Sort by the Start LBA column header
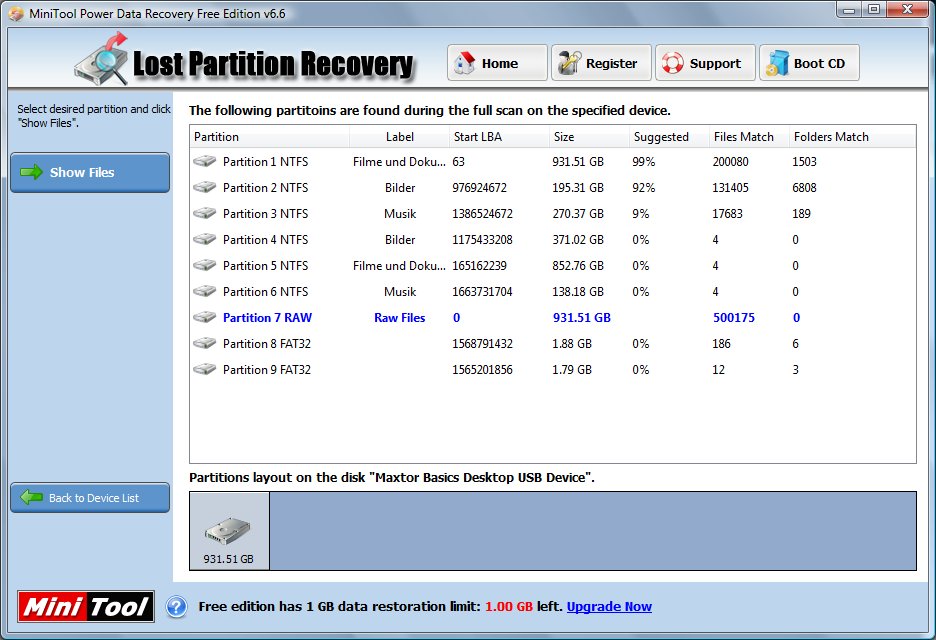Screen dimensions: 936x640 pyautogui.click(x=499, y=137)
